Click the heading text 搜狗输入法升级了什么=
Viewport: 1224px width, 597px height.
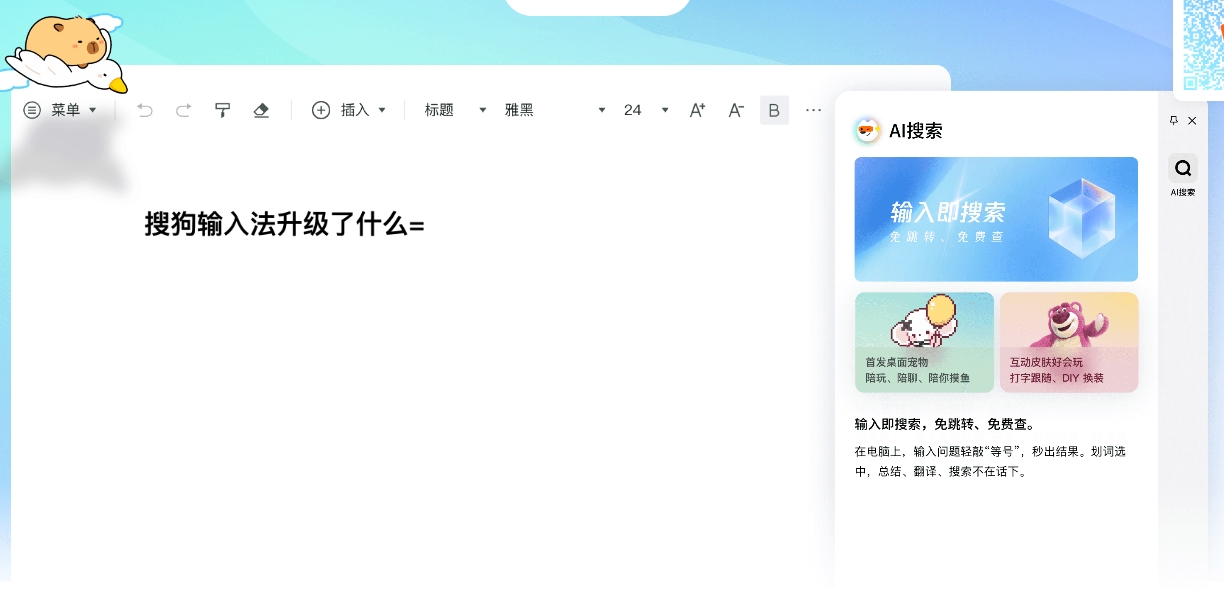[285, 224]
